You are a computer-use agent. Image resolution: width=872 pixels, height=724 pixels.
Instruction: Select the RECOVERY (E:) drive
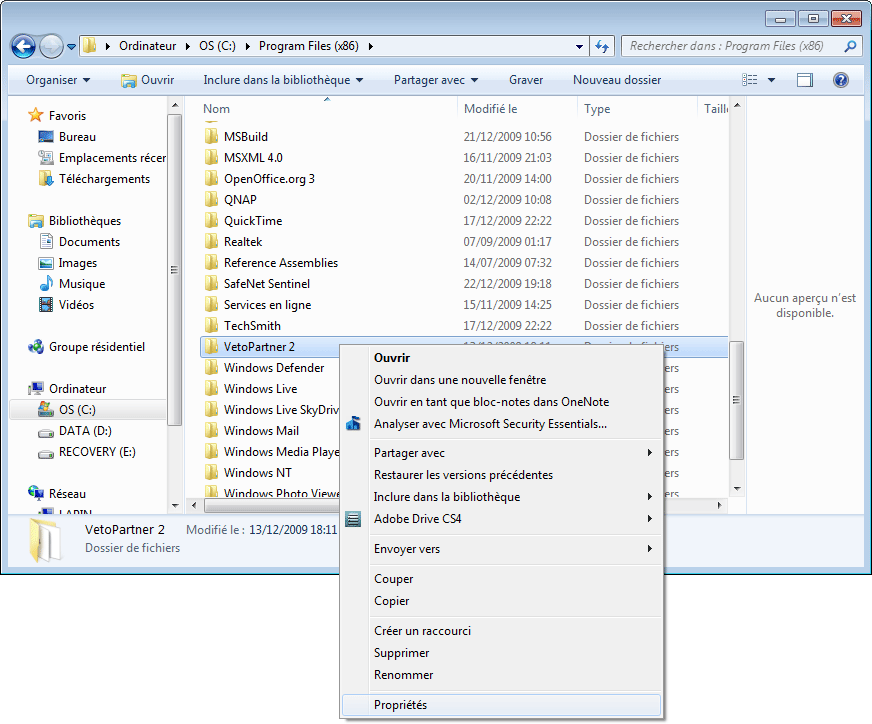87,452
